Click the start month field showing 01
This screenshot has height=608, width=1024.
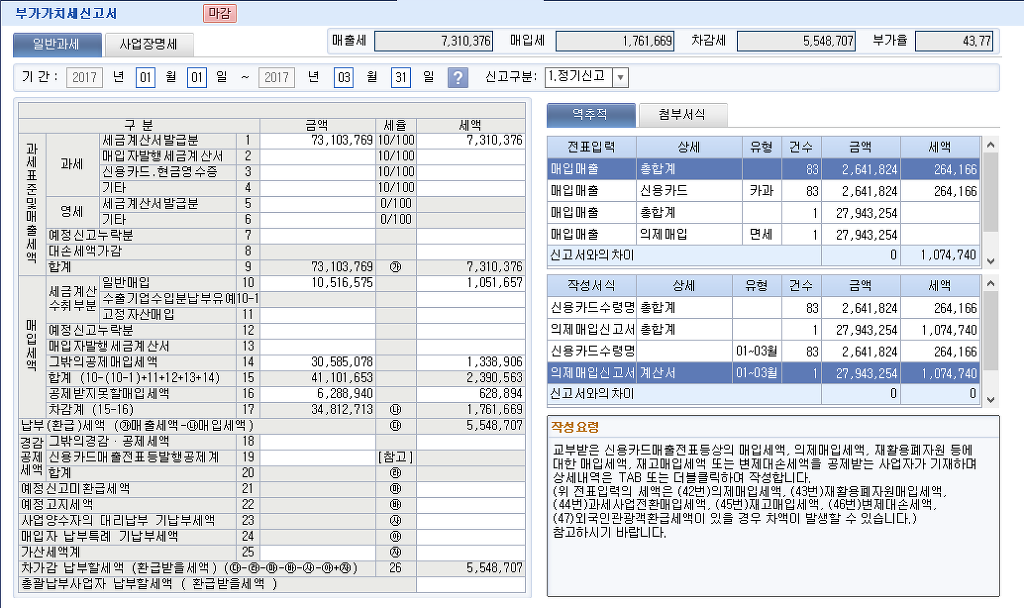[146, 78]
